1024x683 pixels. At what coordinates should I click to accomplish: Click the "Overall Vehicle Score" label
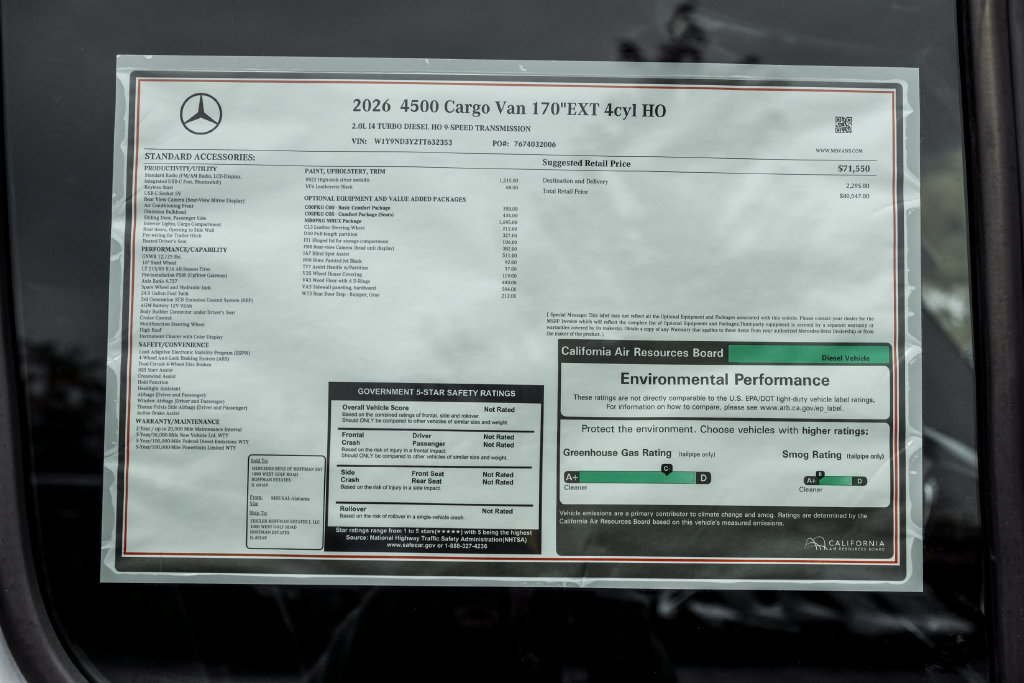click(376, 407)
